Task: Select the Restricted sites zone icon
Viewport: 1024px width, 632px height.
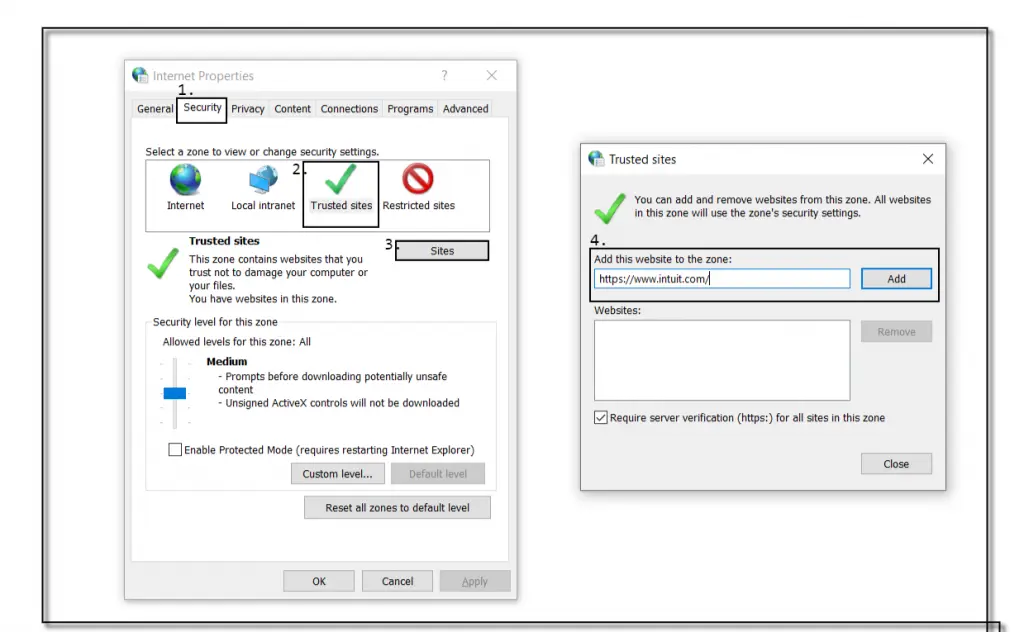Action: tap(418, 179)
